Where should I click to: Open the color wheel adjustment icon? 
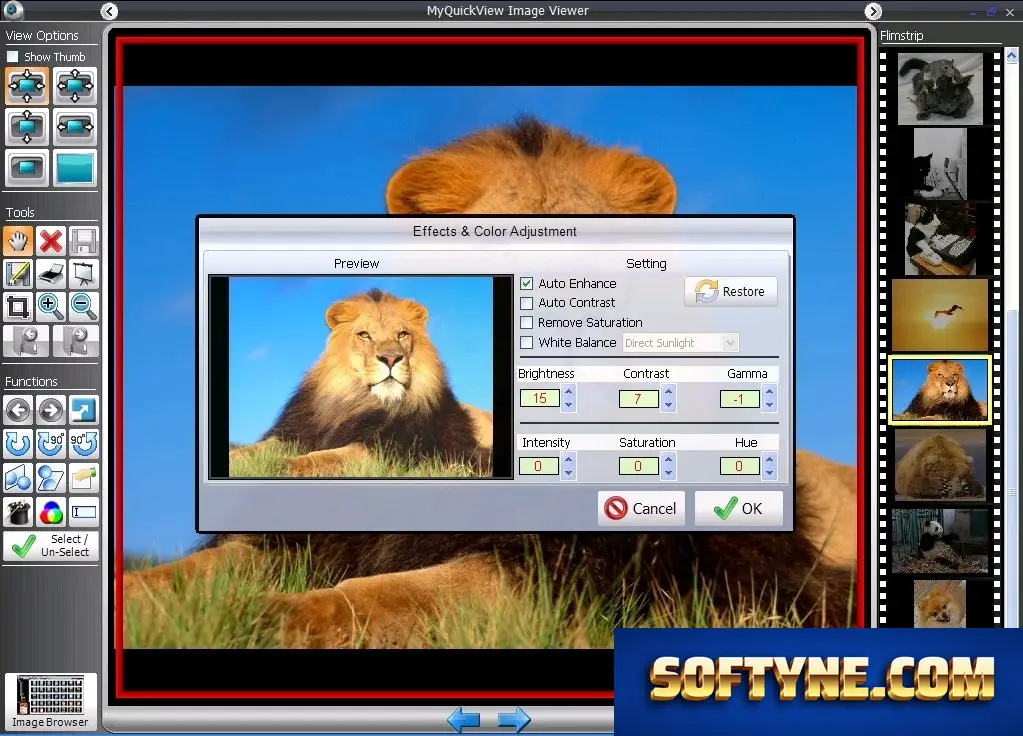click(x=51, y=513)
